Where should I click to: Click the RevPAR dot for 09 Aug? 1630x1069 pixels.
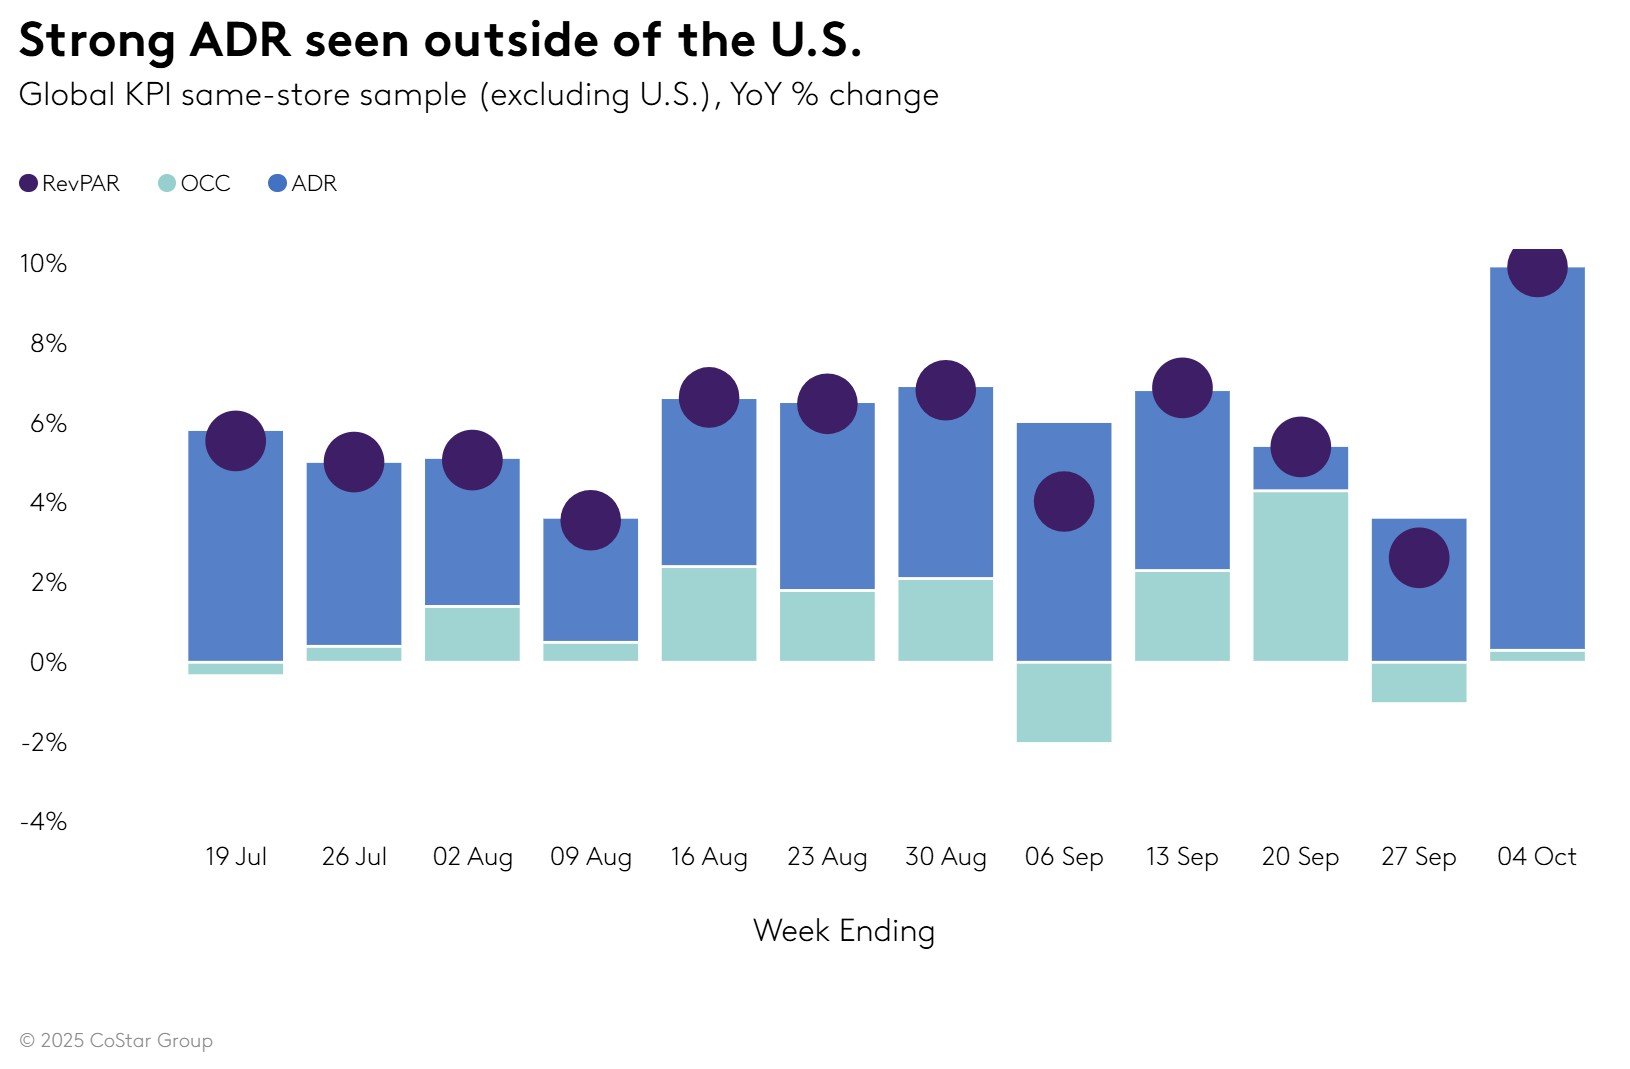pyautogui.click(x=590, y=520)
